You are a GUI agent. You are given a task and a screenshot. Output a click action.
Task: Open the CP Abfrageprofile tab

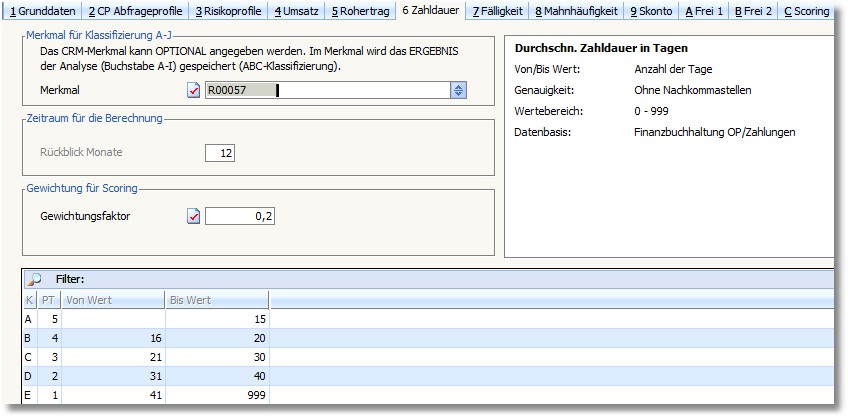[134, 11]
